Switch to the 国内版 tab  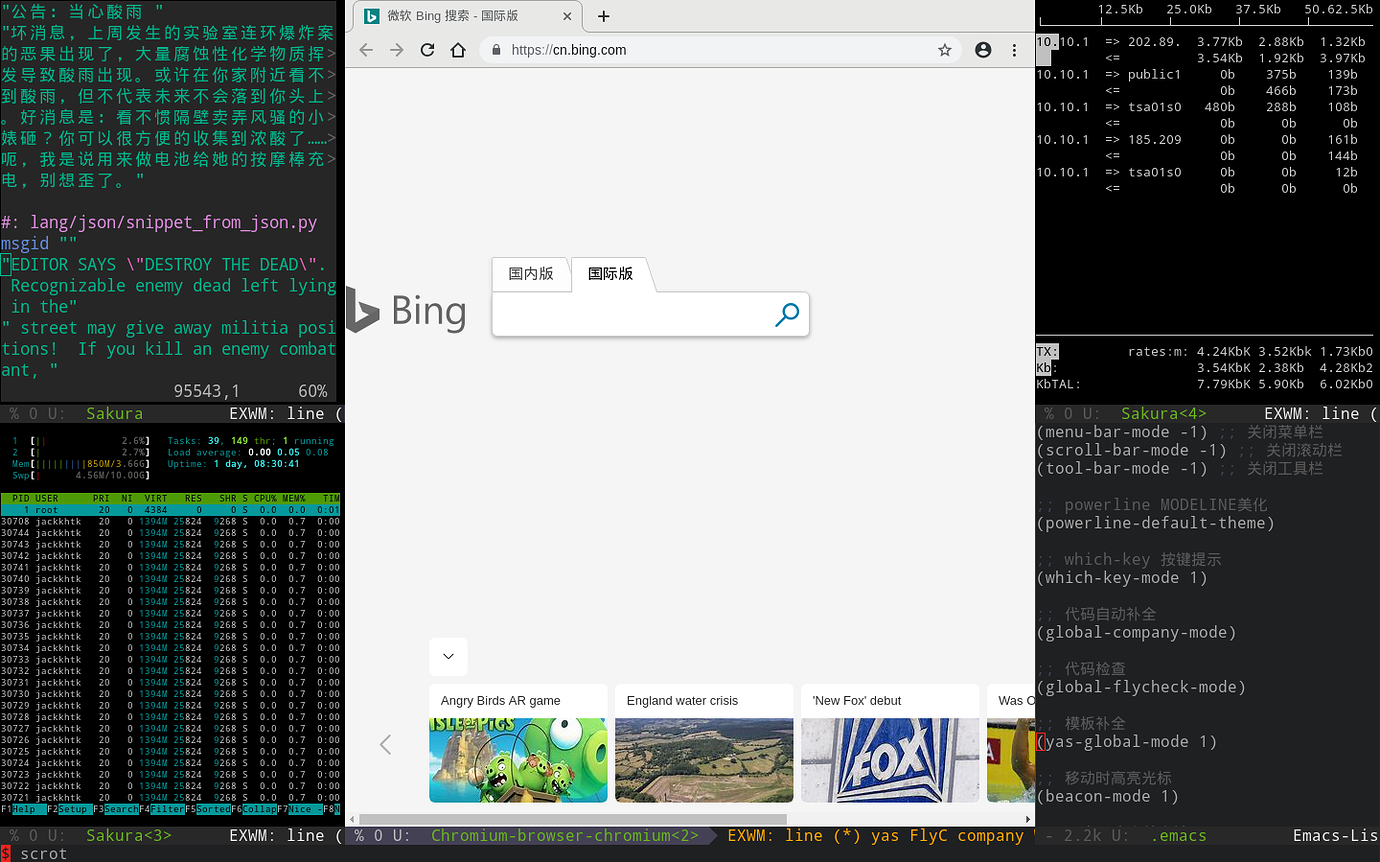click(531, 273)
